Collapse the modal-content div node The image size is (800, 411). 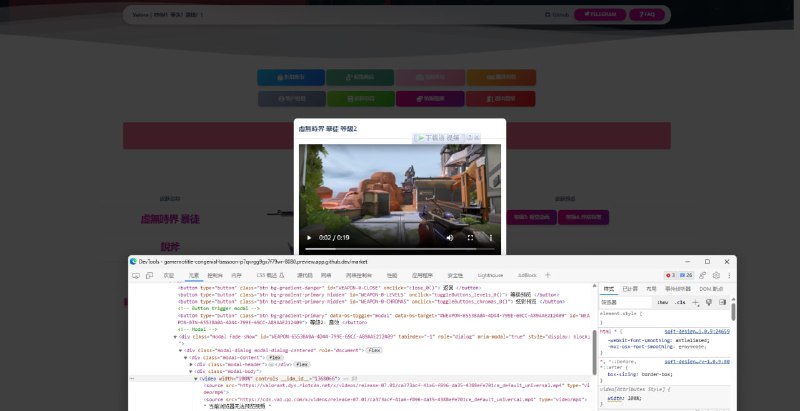tap(186, 357)
